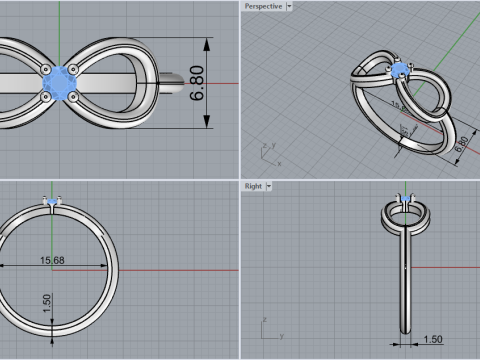The image size is (480, 360).
Task: Click the Perspective viewport title label
Action: click(x=263, y=6)
